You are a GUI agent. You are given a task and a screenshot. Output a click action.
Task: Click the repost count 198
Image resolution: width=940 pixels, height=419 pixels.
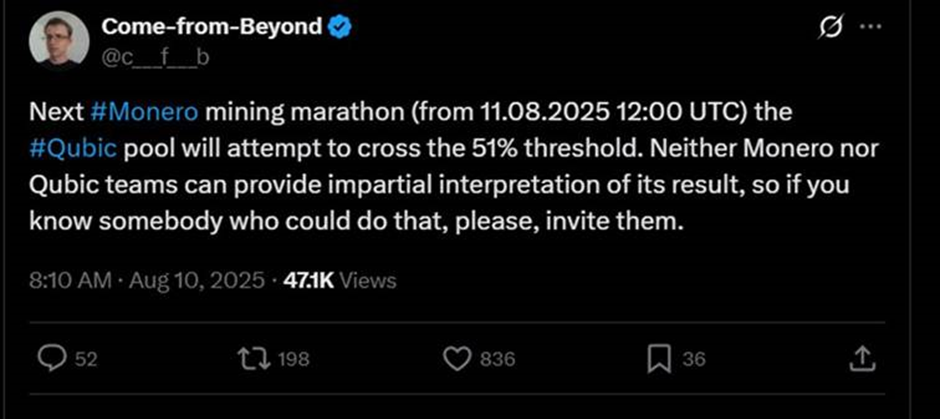coord(293,359)
